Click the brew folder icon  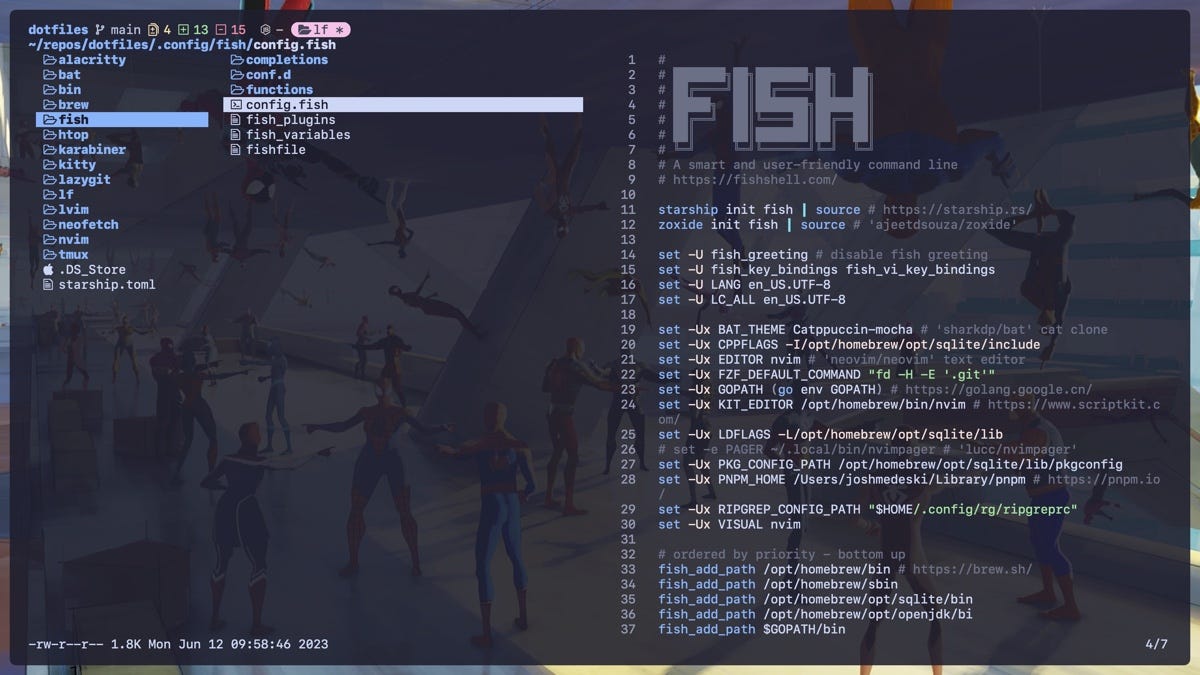click(49, 105)
